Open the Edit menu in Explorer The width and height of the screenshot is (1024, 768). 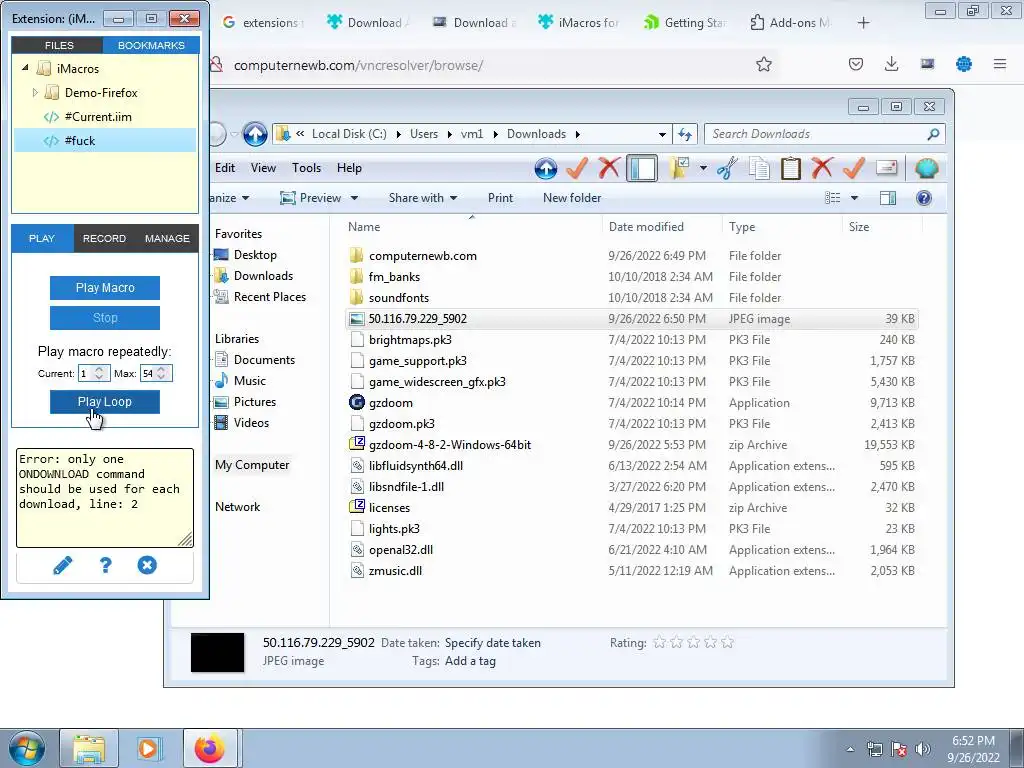coord(225,168)
